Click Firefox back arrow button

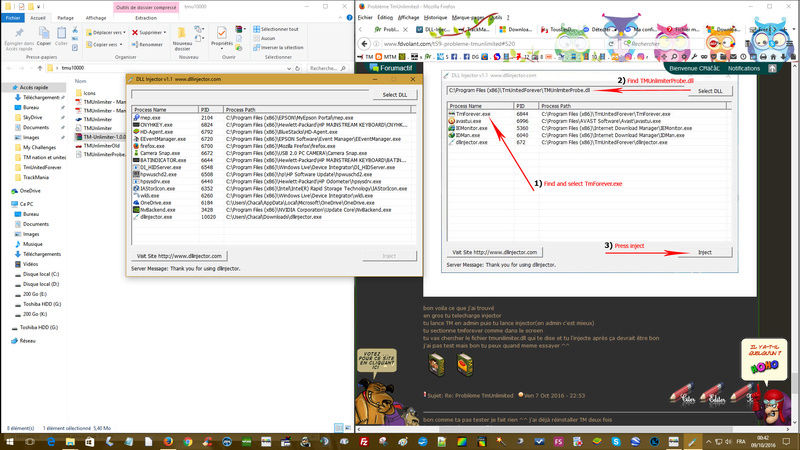364,44
